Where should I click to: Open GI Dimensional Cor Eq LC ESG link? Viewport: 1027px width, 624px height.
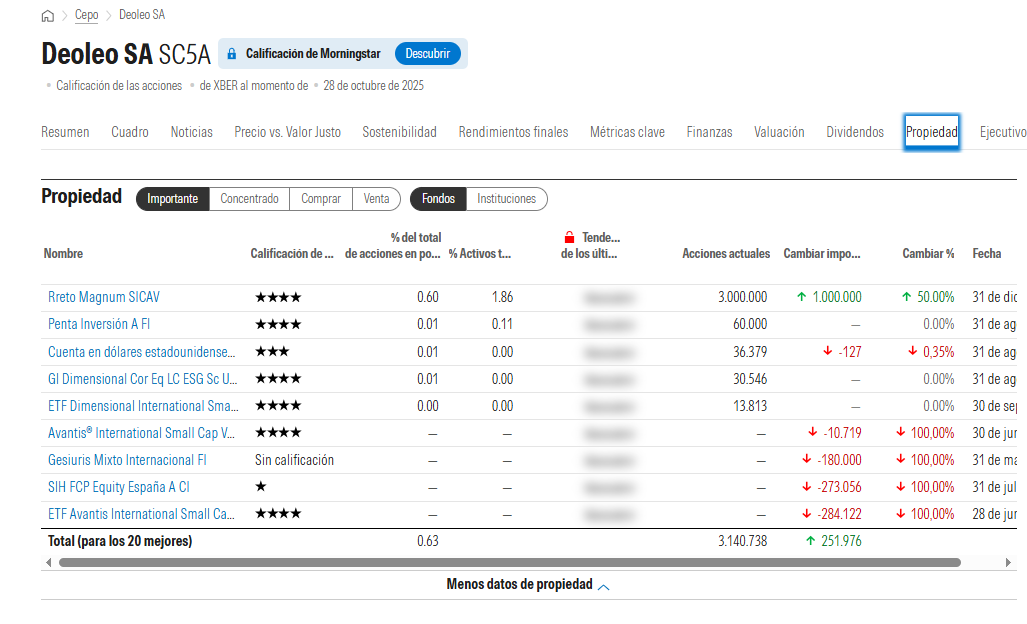(143, 379)
